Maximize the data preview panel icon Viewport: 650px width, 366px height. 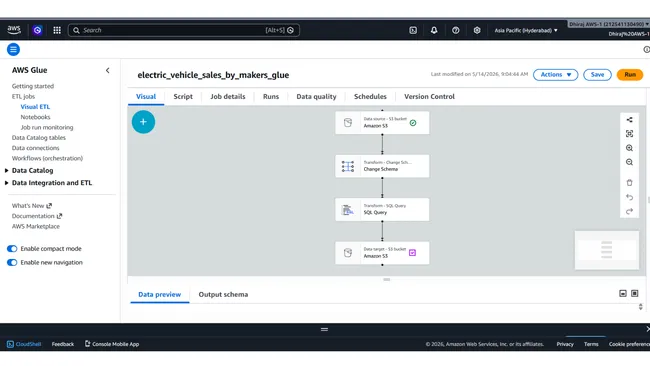point(635,293)
